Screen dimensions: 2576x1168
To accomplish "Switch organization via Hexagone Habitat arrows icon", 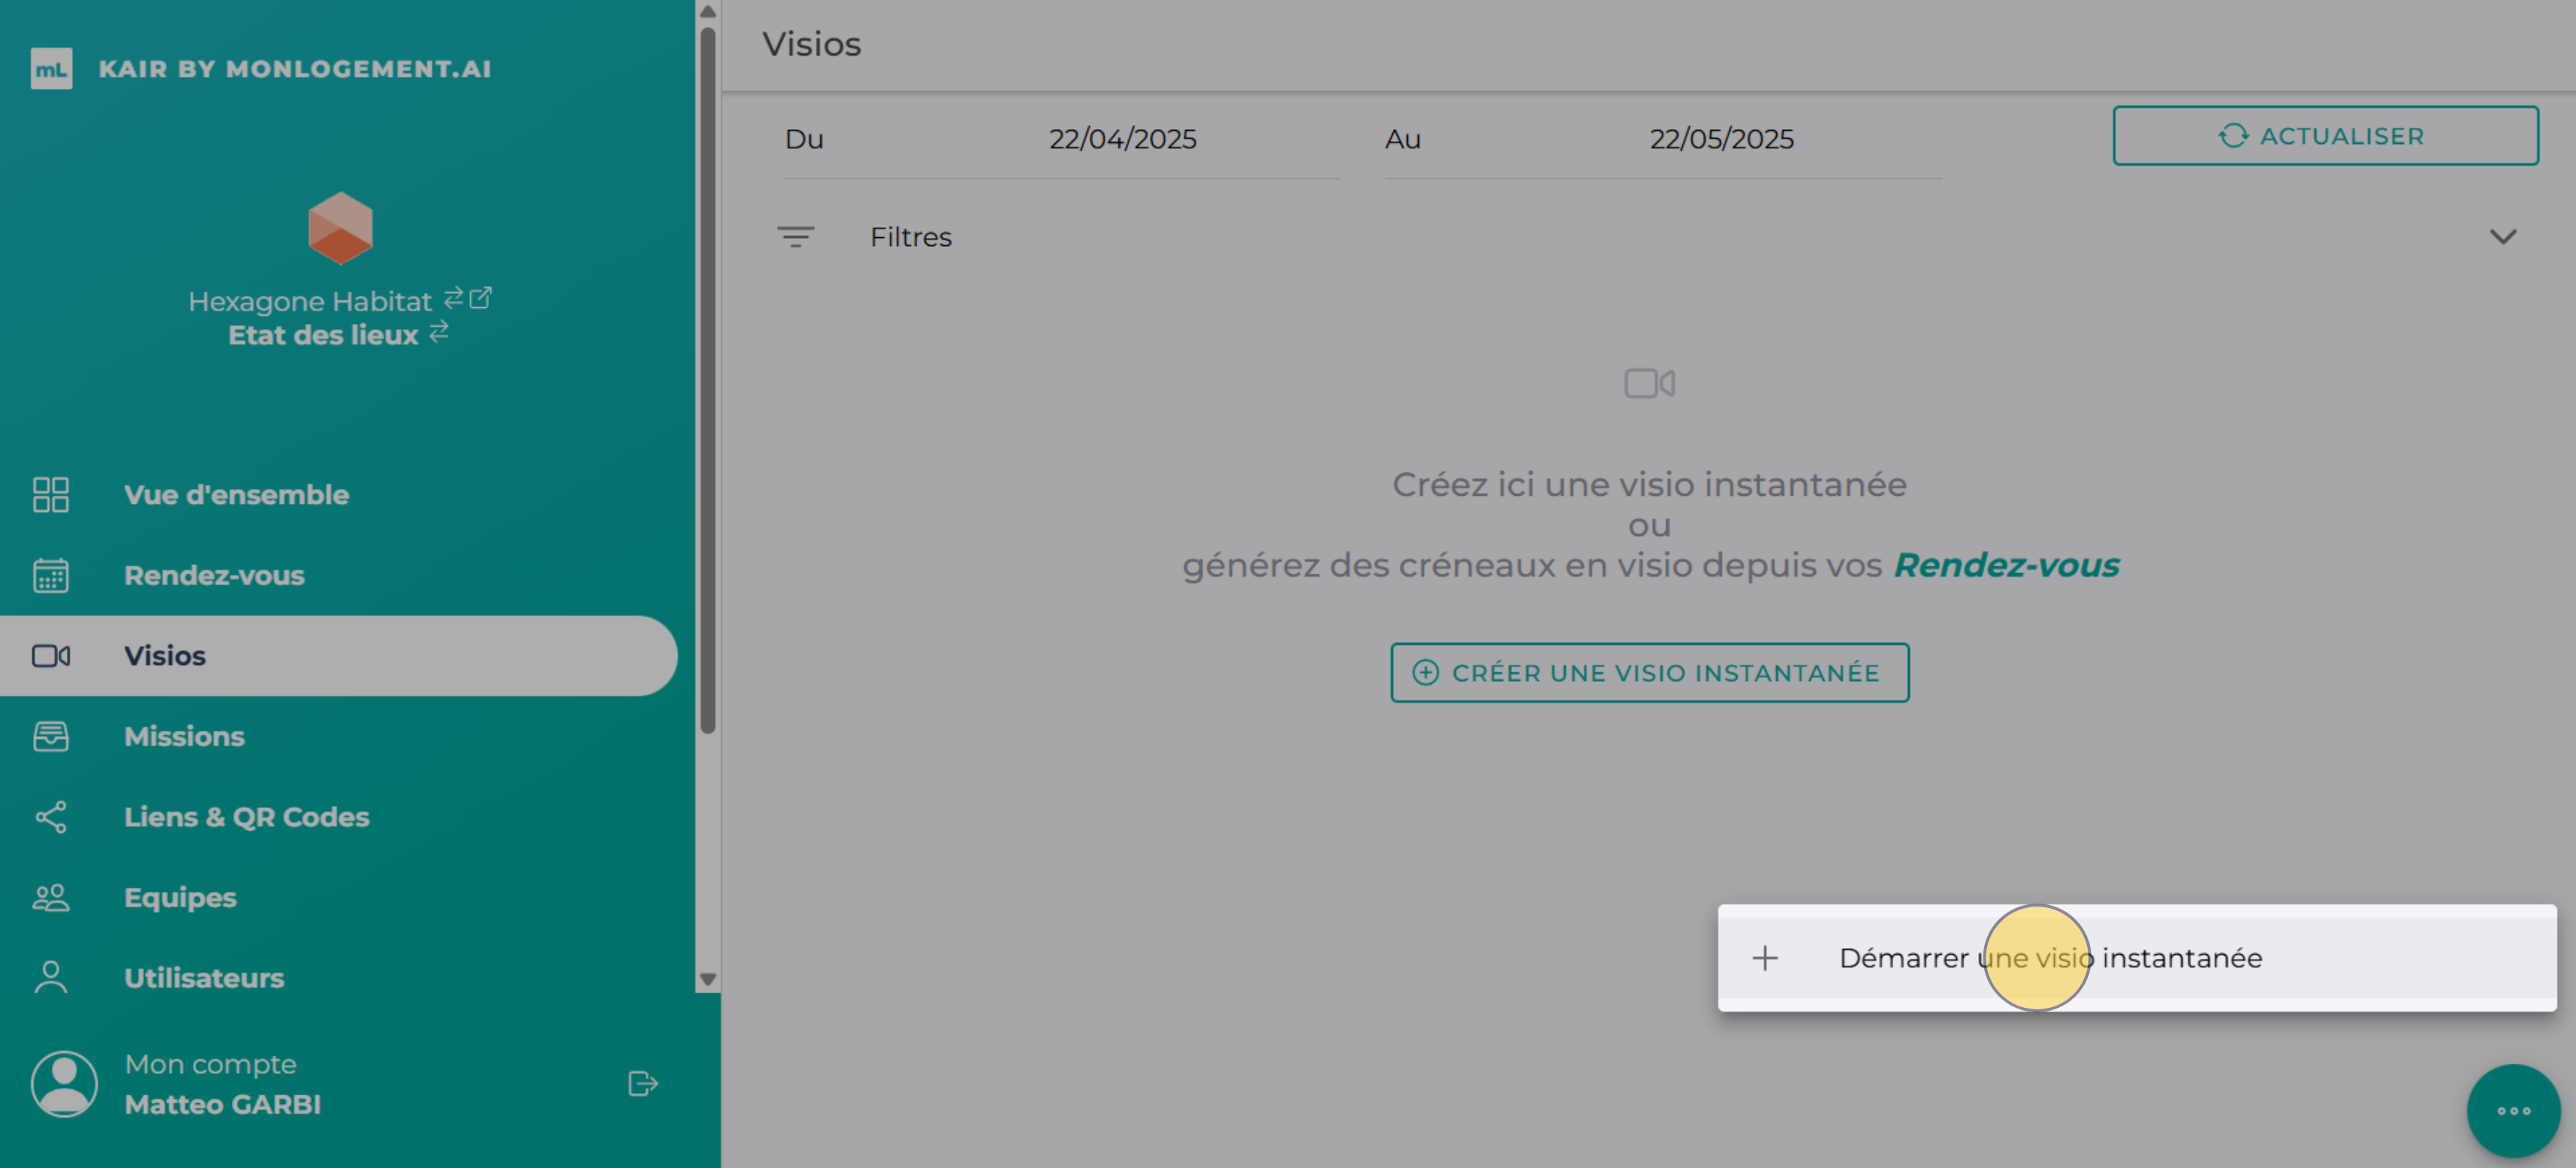I will (453, 297).
